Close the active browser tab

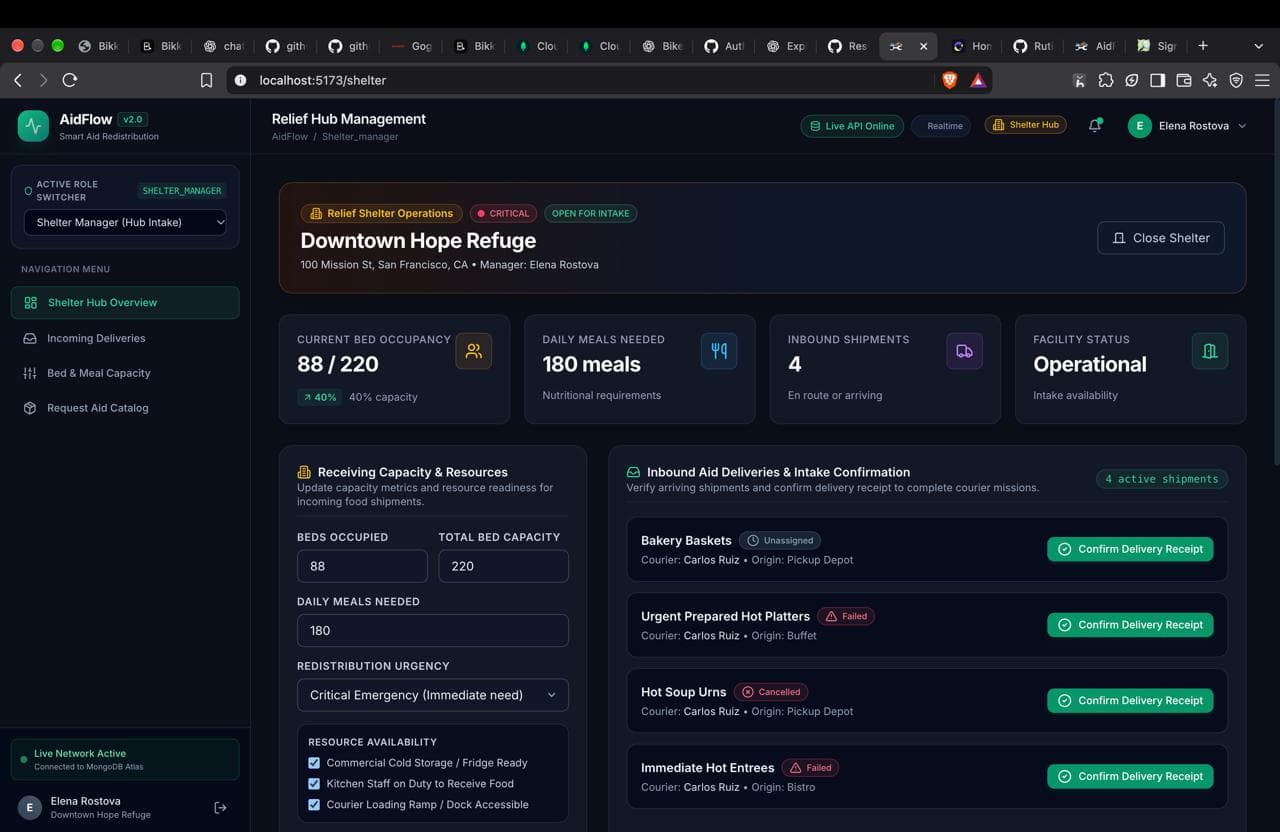coord(923,46)
